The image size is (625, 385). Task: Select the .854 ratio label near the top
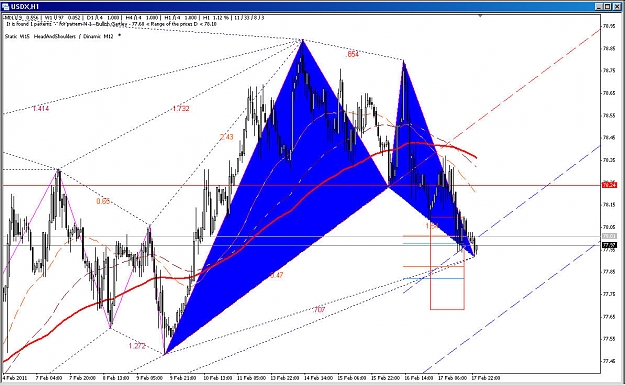pos(352,54)
